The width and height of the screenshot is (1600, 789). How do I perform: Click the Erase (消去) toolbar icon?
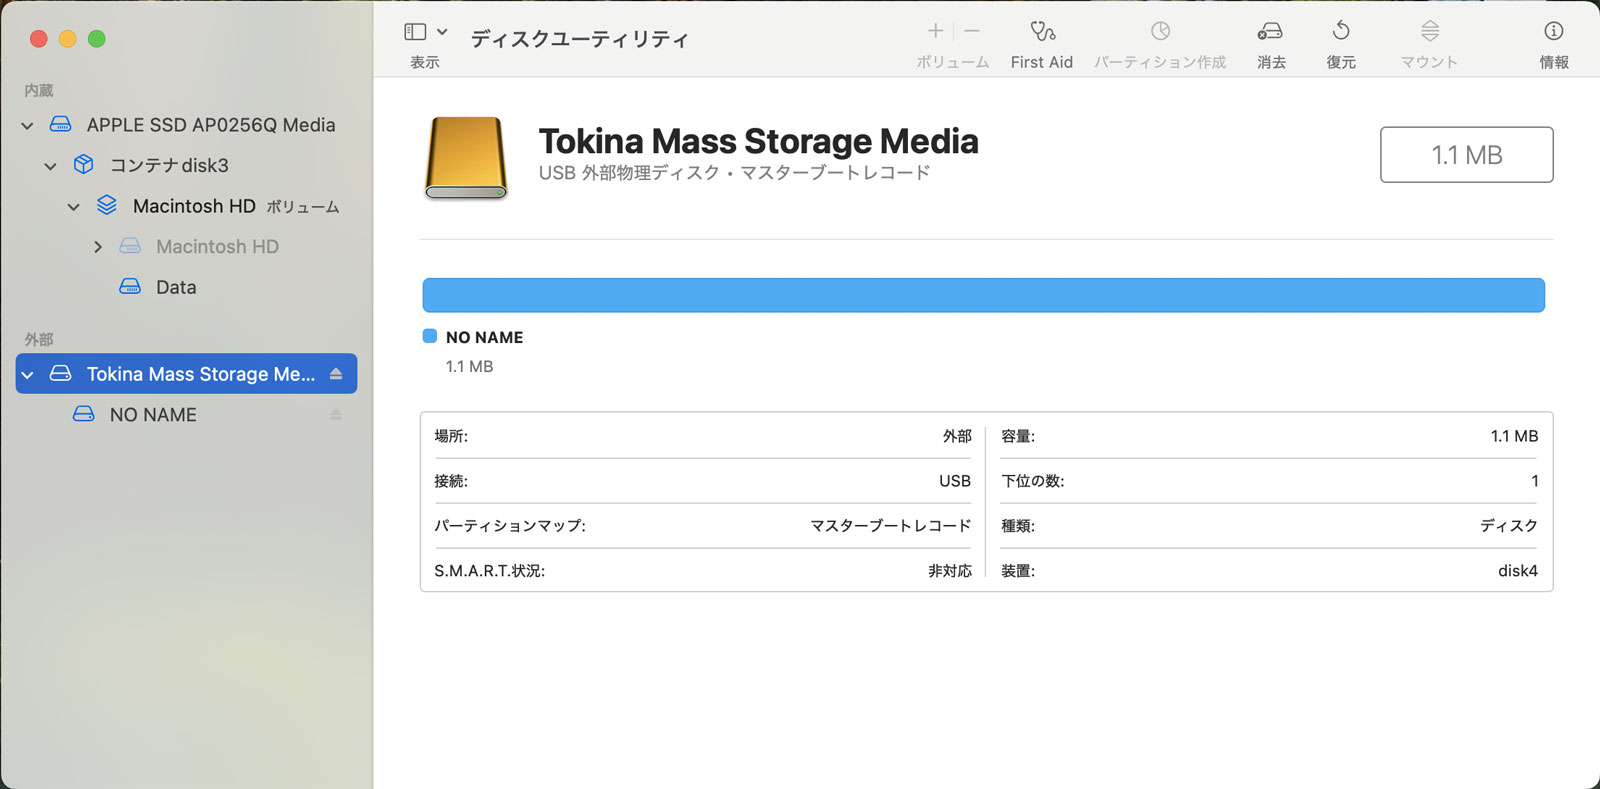(x=1270, y=32)
